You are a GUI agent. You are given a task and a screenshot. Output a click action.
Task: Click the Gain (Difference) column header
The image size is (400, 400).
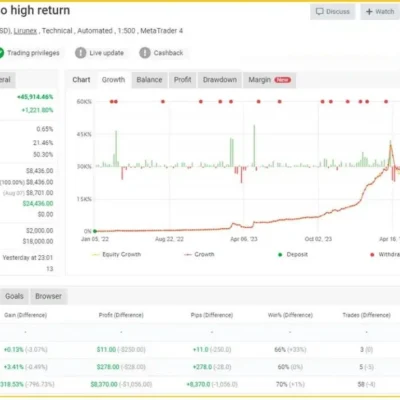tap(25, 315)
